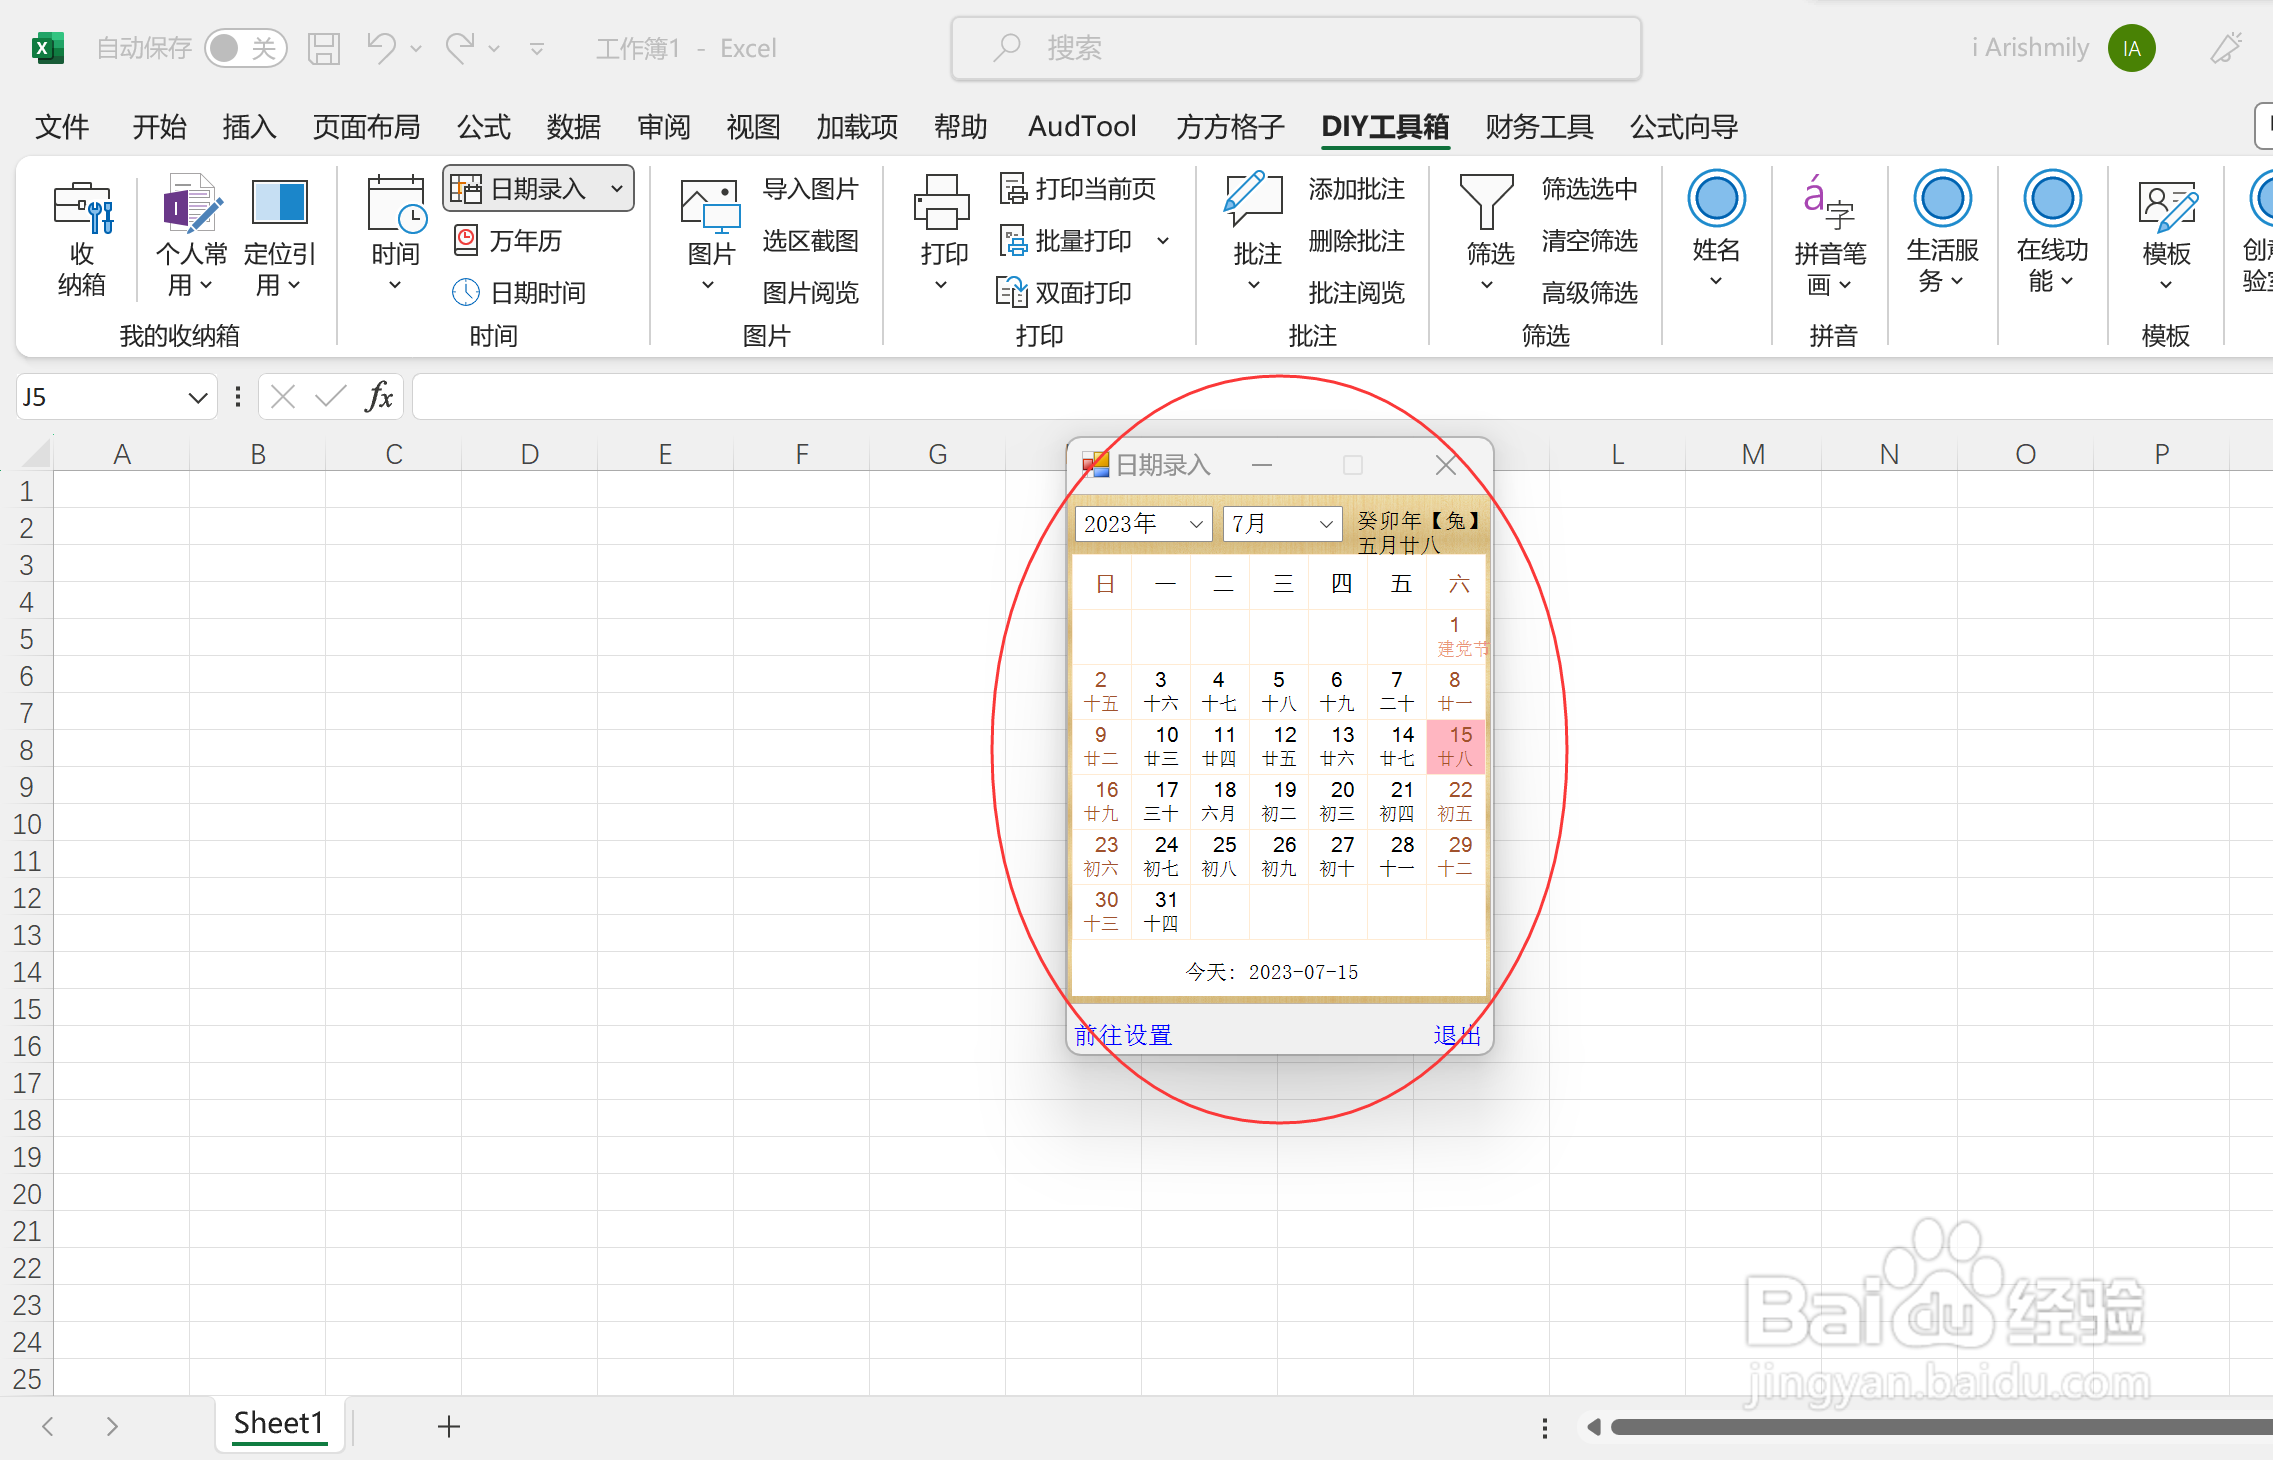Open the 收纳箱 toolbox icon
The height and width of the screenshot is (1460, 2273).
82,207
